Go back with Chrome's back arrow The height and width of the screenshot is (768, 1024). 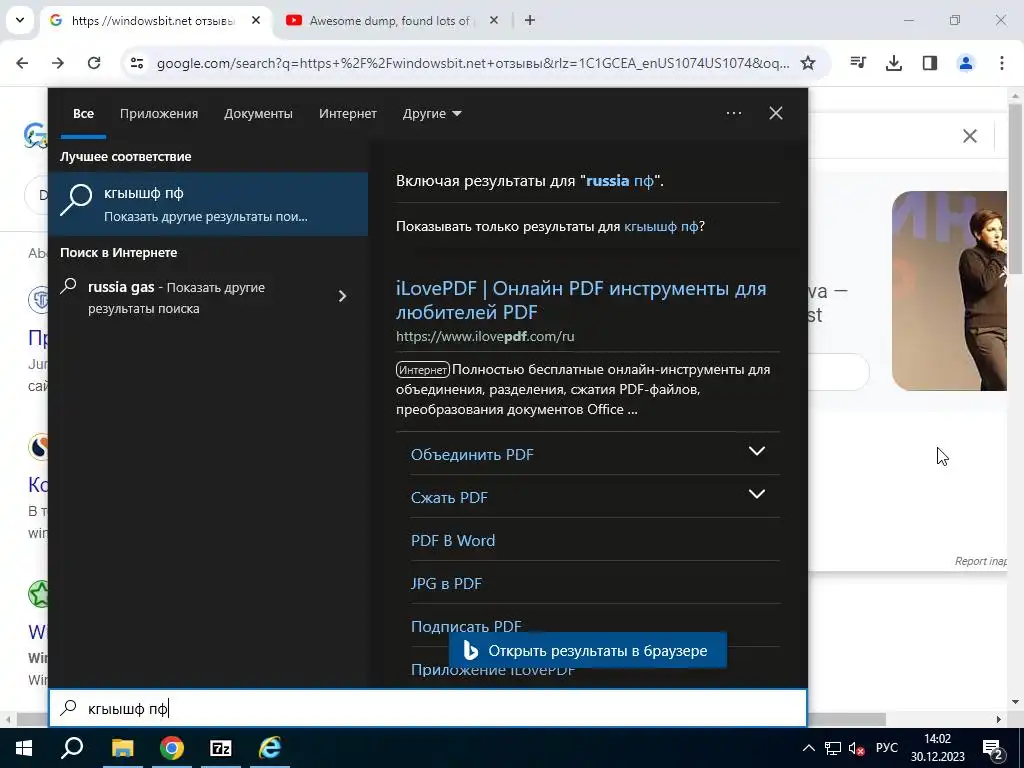[x=22, y=63]
